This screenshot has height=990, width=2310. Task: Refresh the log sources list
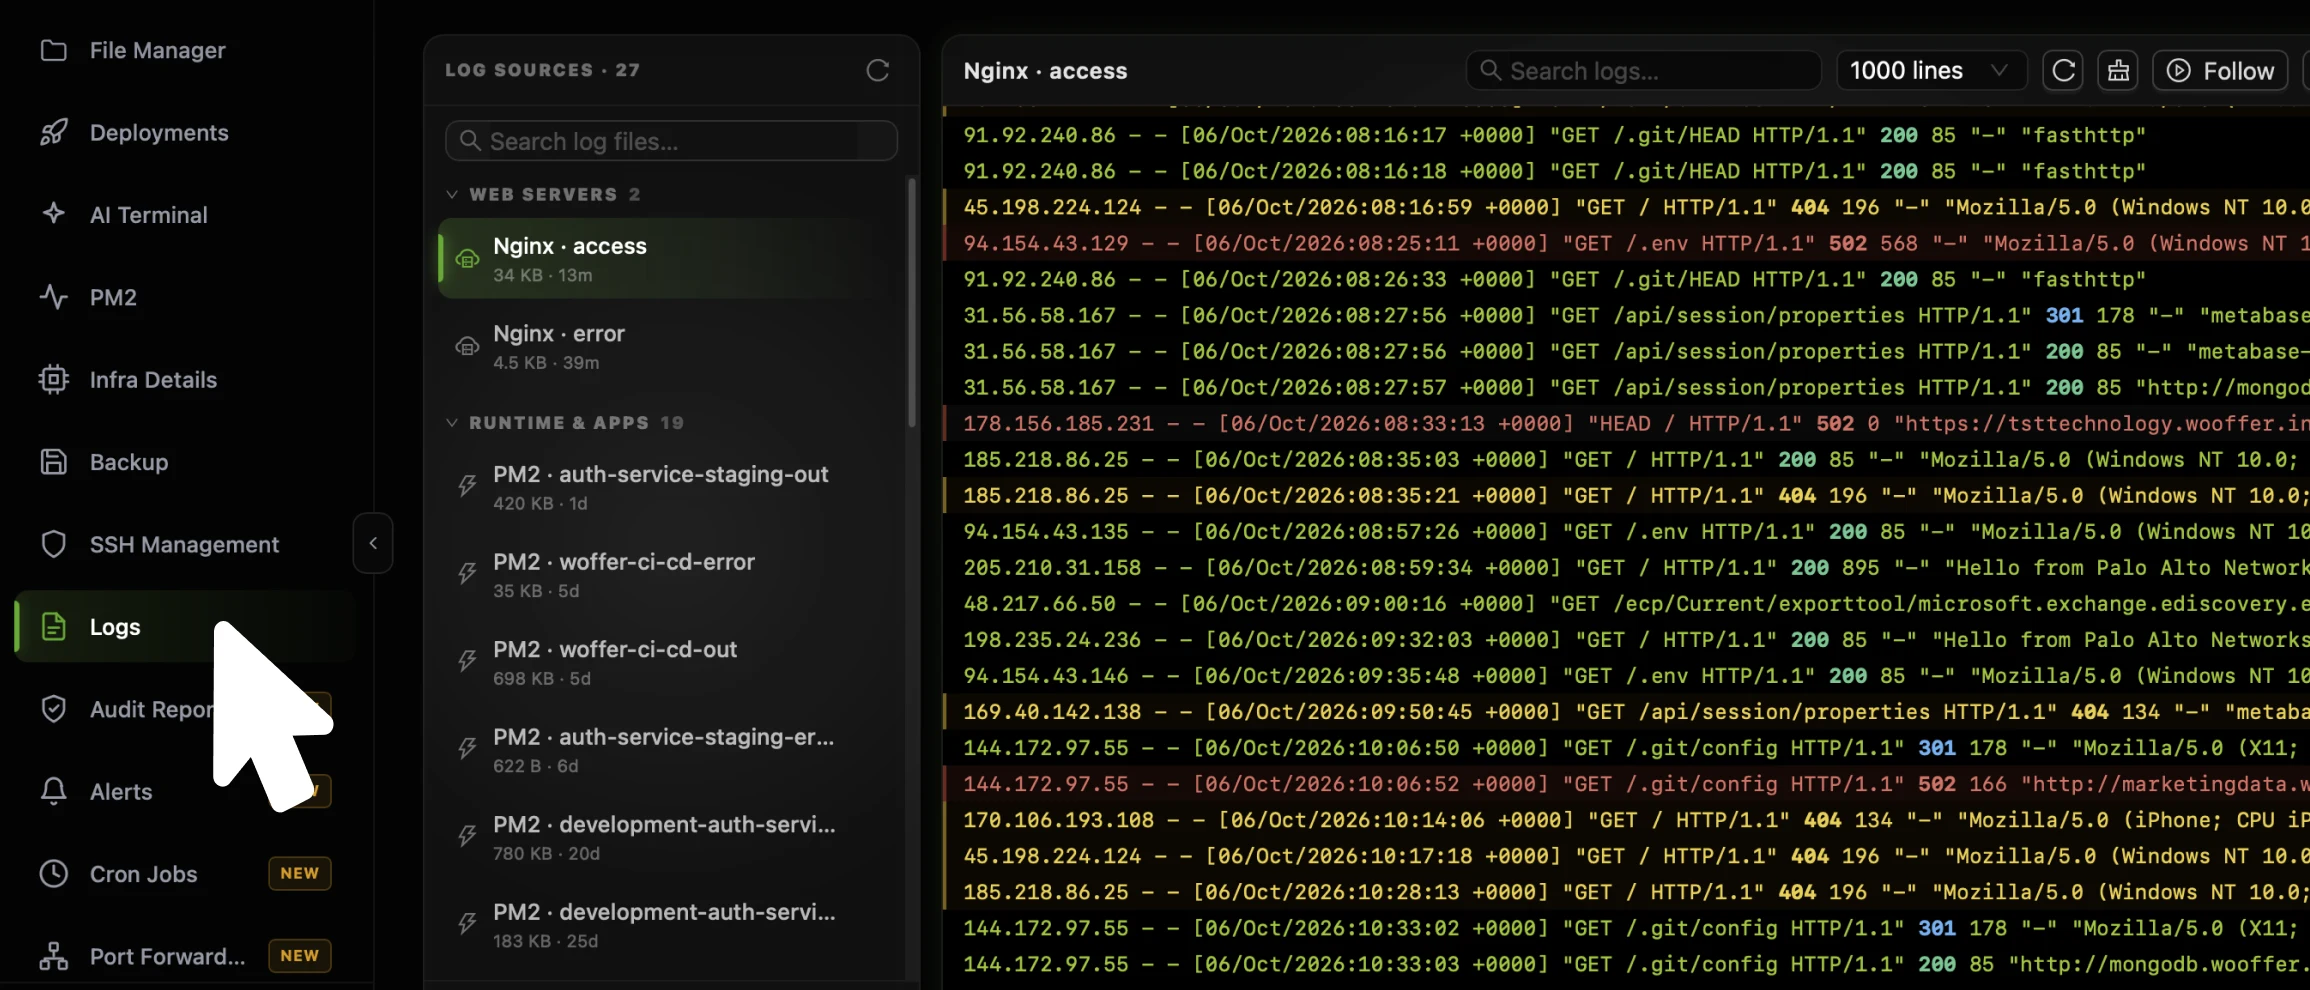(877, 70)
